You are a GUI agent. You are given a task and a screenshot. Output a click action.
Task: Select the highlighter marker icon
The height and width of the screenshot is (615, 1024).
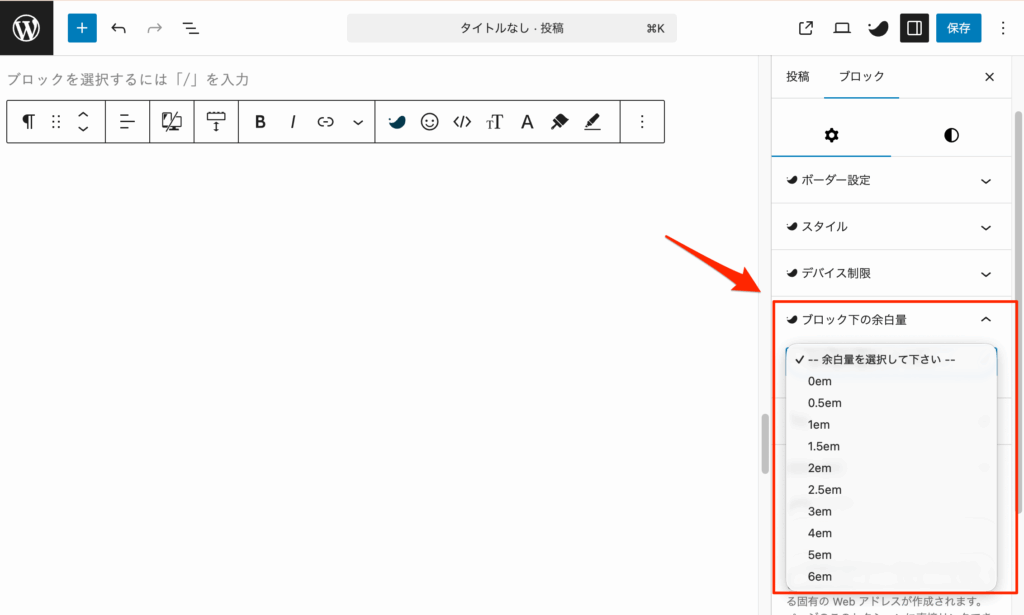(560, 122)
